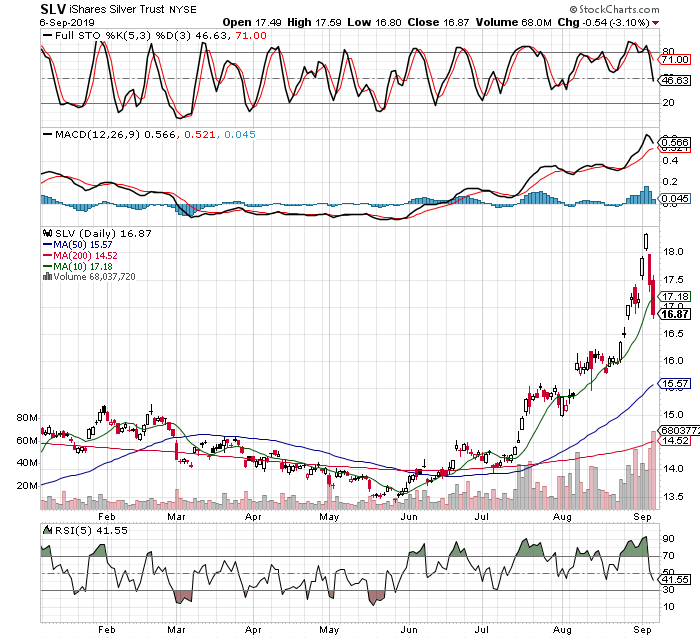
Task: Click the green 17.18 price axis tag
Action: (675, 297)
